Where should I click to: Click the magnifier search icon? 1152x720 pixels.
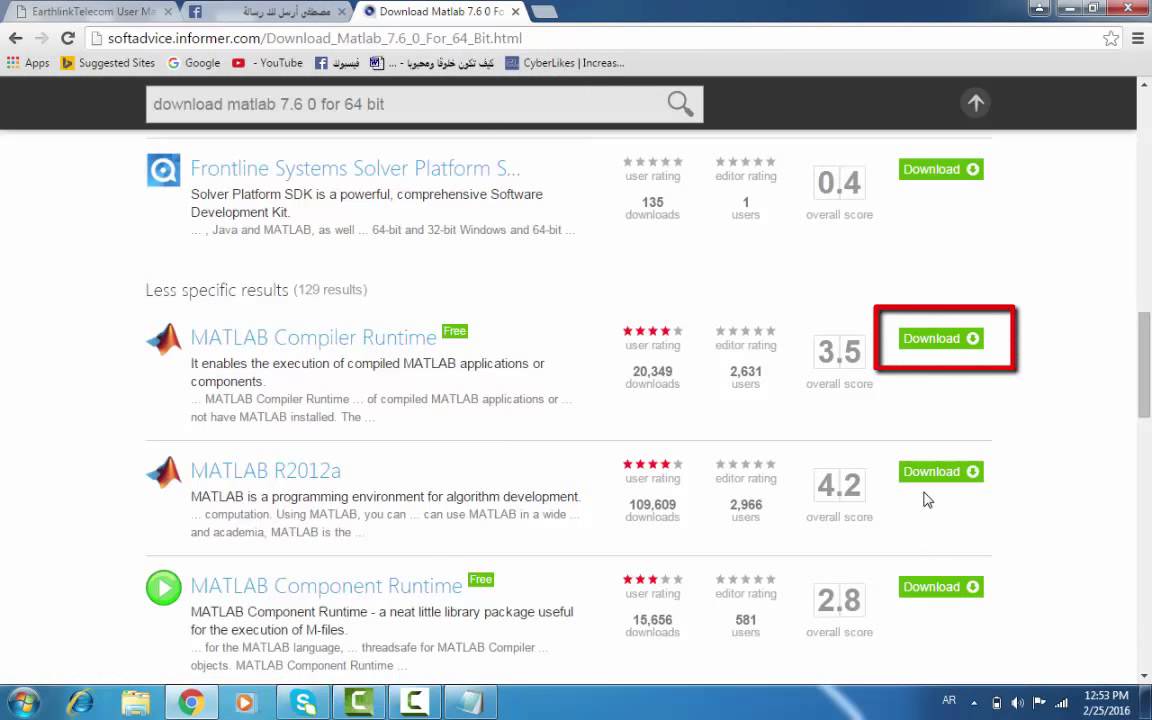tap(680, 104)
